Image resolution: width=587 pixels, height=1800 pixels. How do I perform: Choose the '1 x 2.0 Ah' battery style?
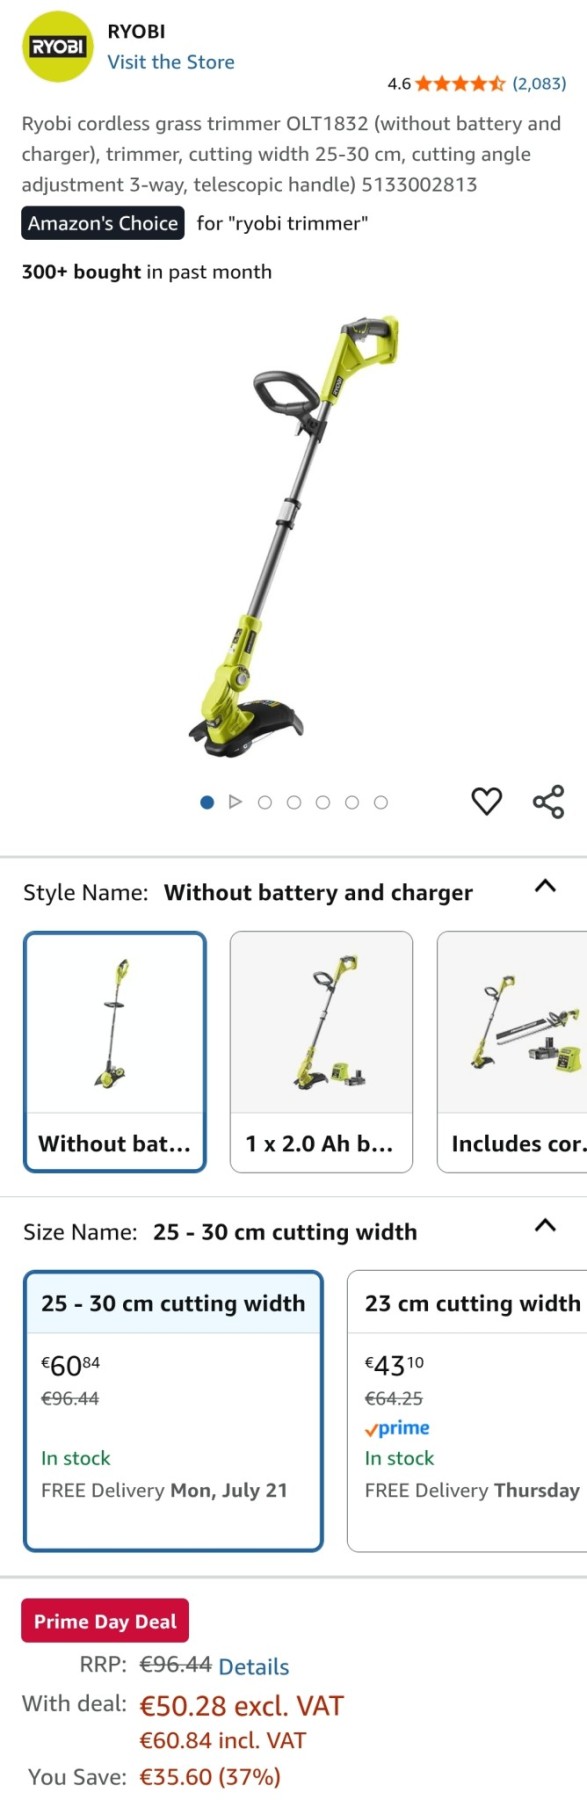(x=321, y=1051)
